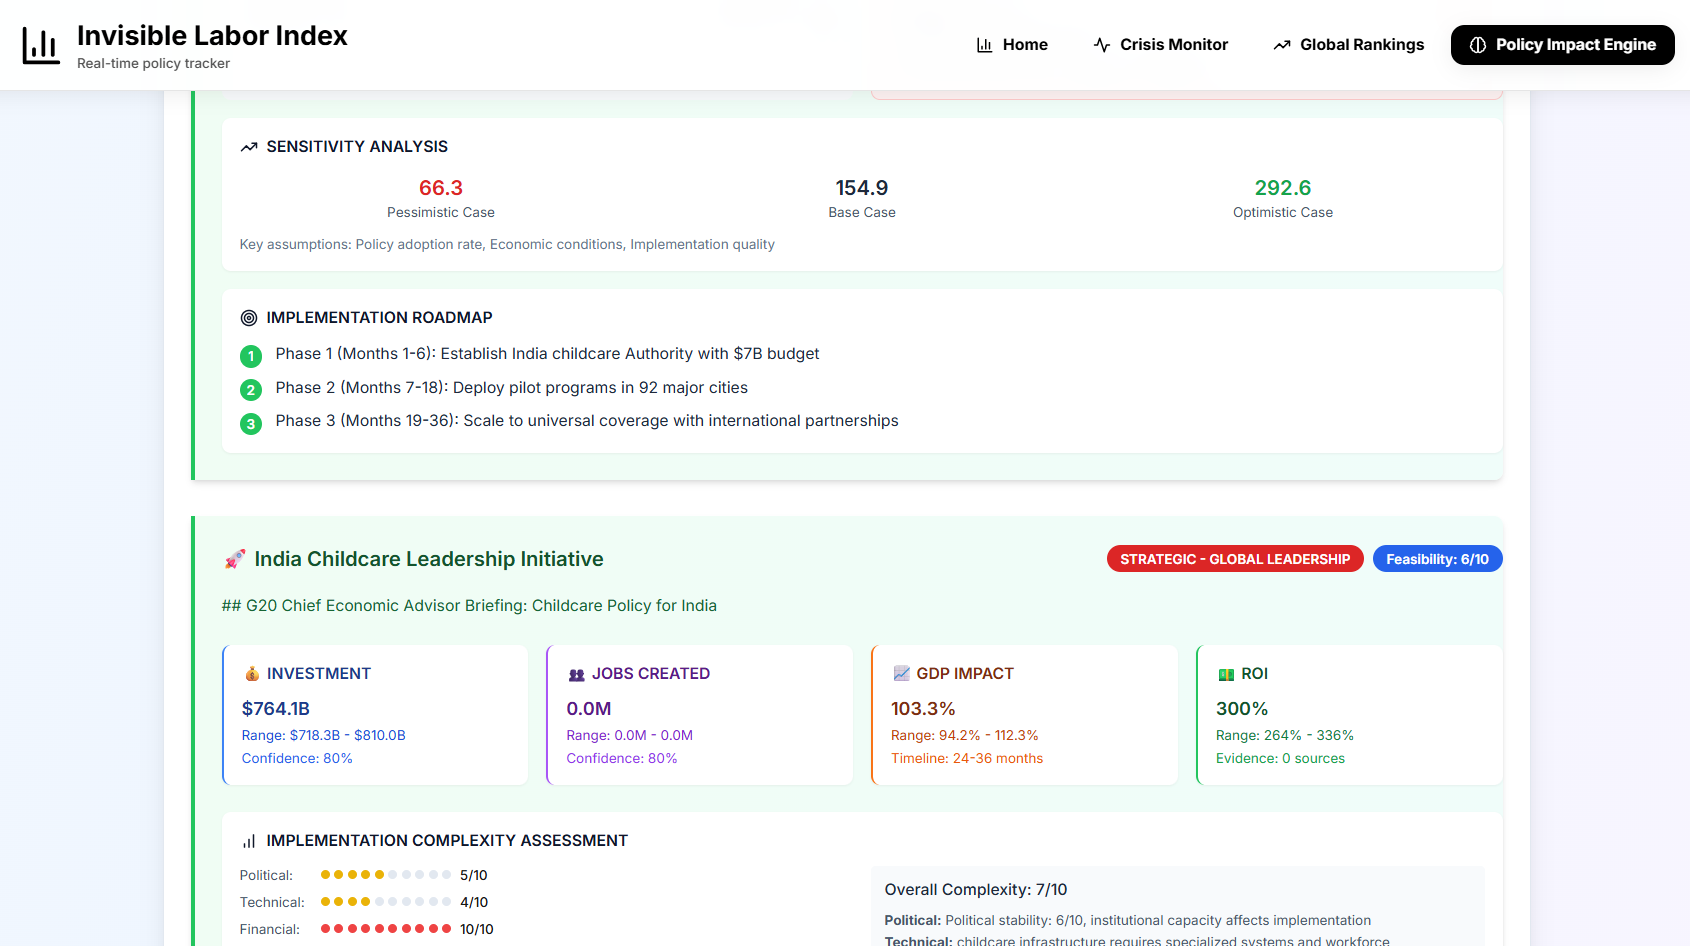
Task: Select the Policy Impact Engine tab
Action: pyautogui.click(x=1563, y=45)
